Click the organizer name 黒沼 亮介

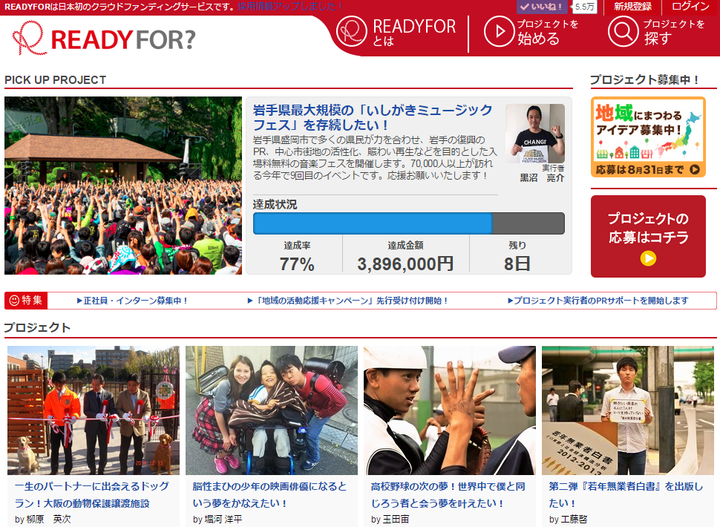[x=541, y=178]
